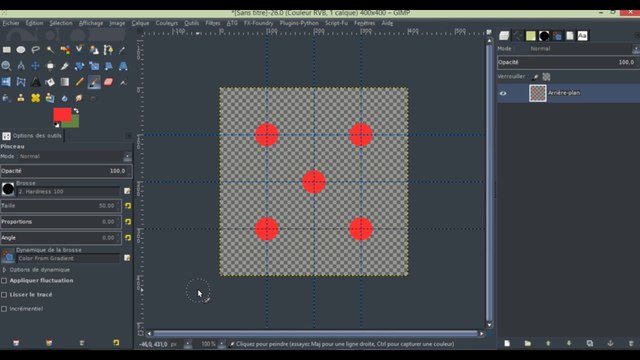Toggle the lock pixels brush icon
Viewport: 640px width, 360px height.
pos(535,77)
